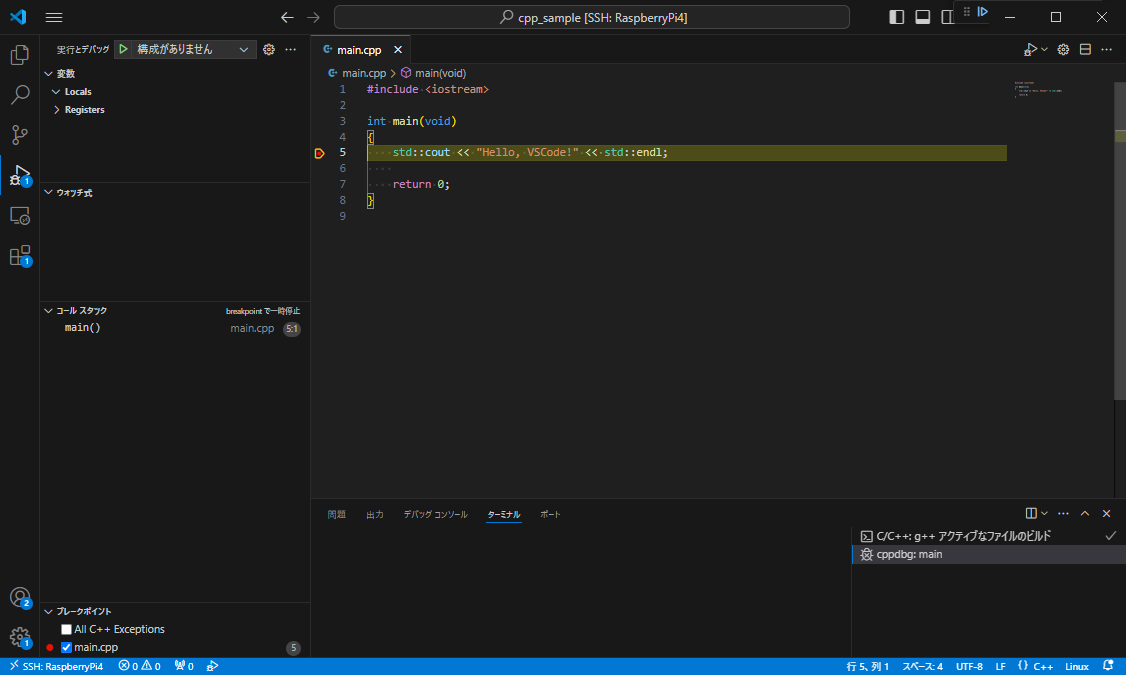This screenshot has height=675, width=1126.
Task: Open launch settings via the gear icon
Action: click(x=268, y=48)
